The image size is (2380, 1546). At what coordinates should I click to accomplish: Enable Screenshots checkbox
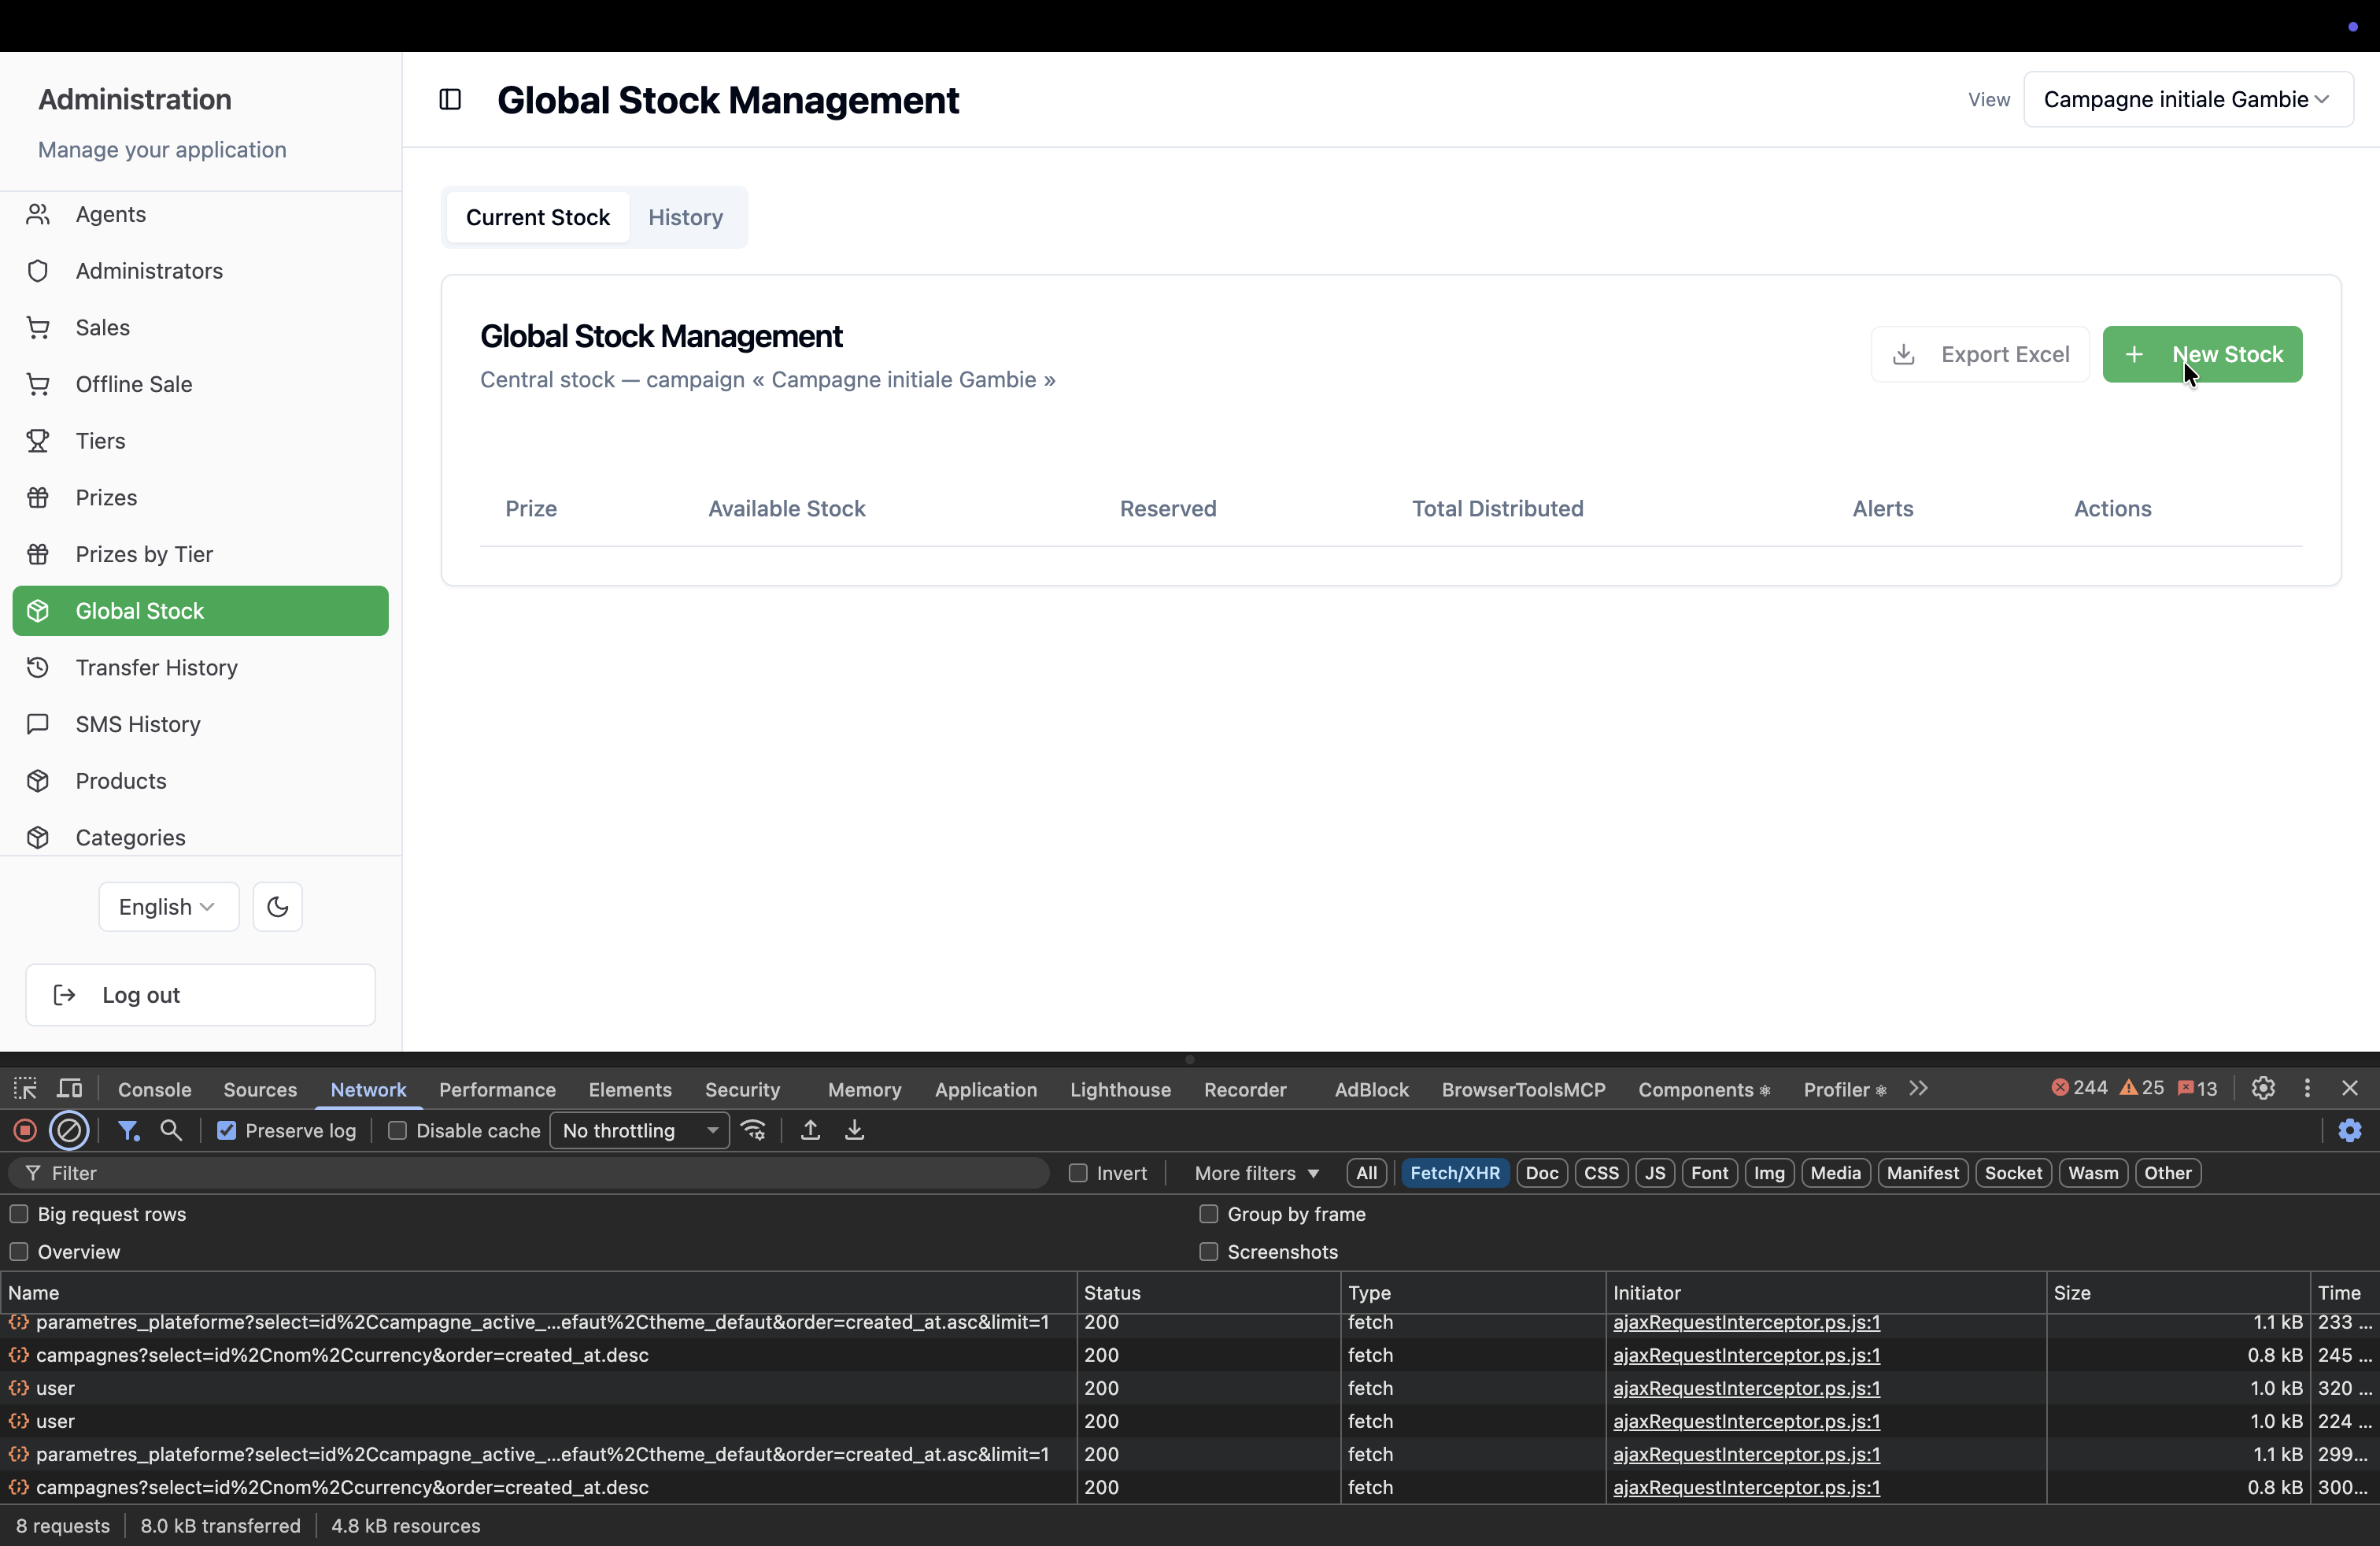pos(1209,1252)
